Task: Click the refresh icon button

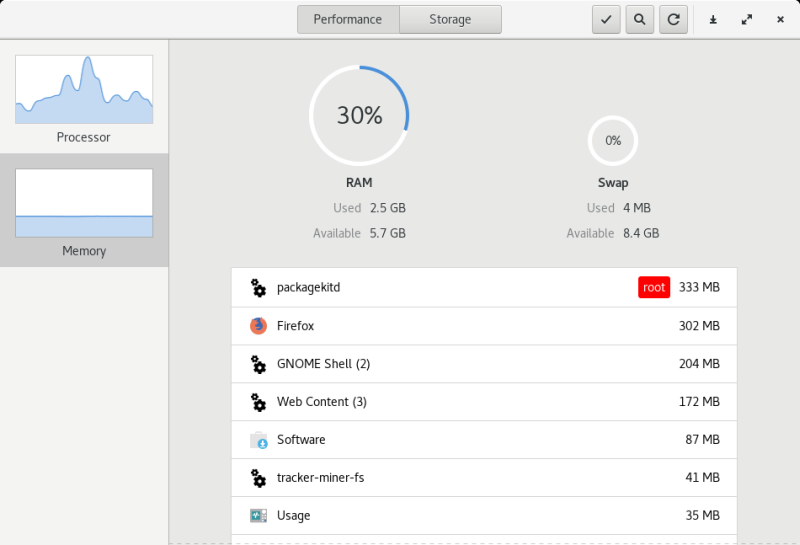Action: pyautogui.click(x=673, y=19)
